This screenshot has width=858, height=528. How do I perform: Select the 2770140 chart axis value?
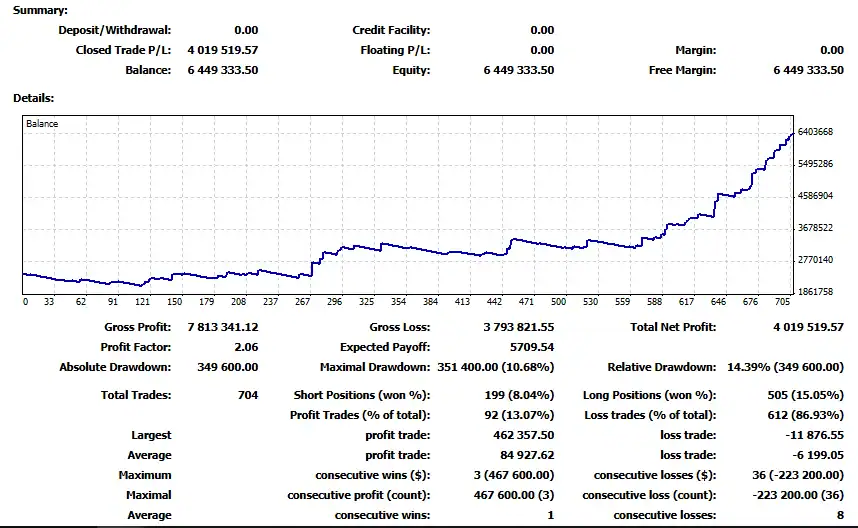[x=815, y=260]
